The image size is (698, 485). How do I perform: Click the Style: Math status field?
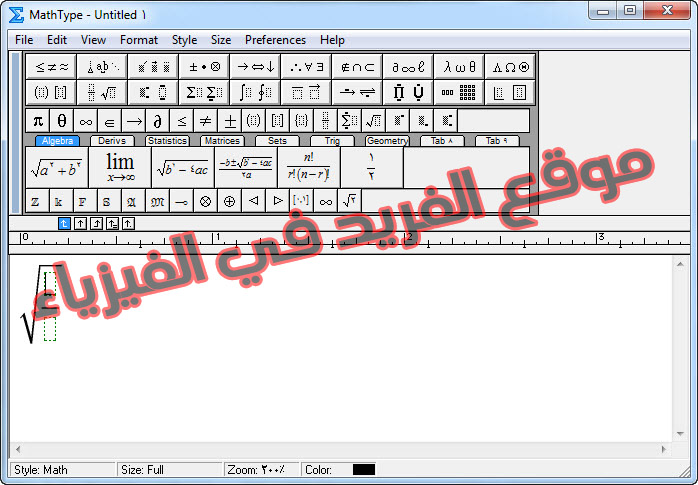(62, 469)
